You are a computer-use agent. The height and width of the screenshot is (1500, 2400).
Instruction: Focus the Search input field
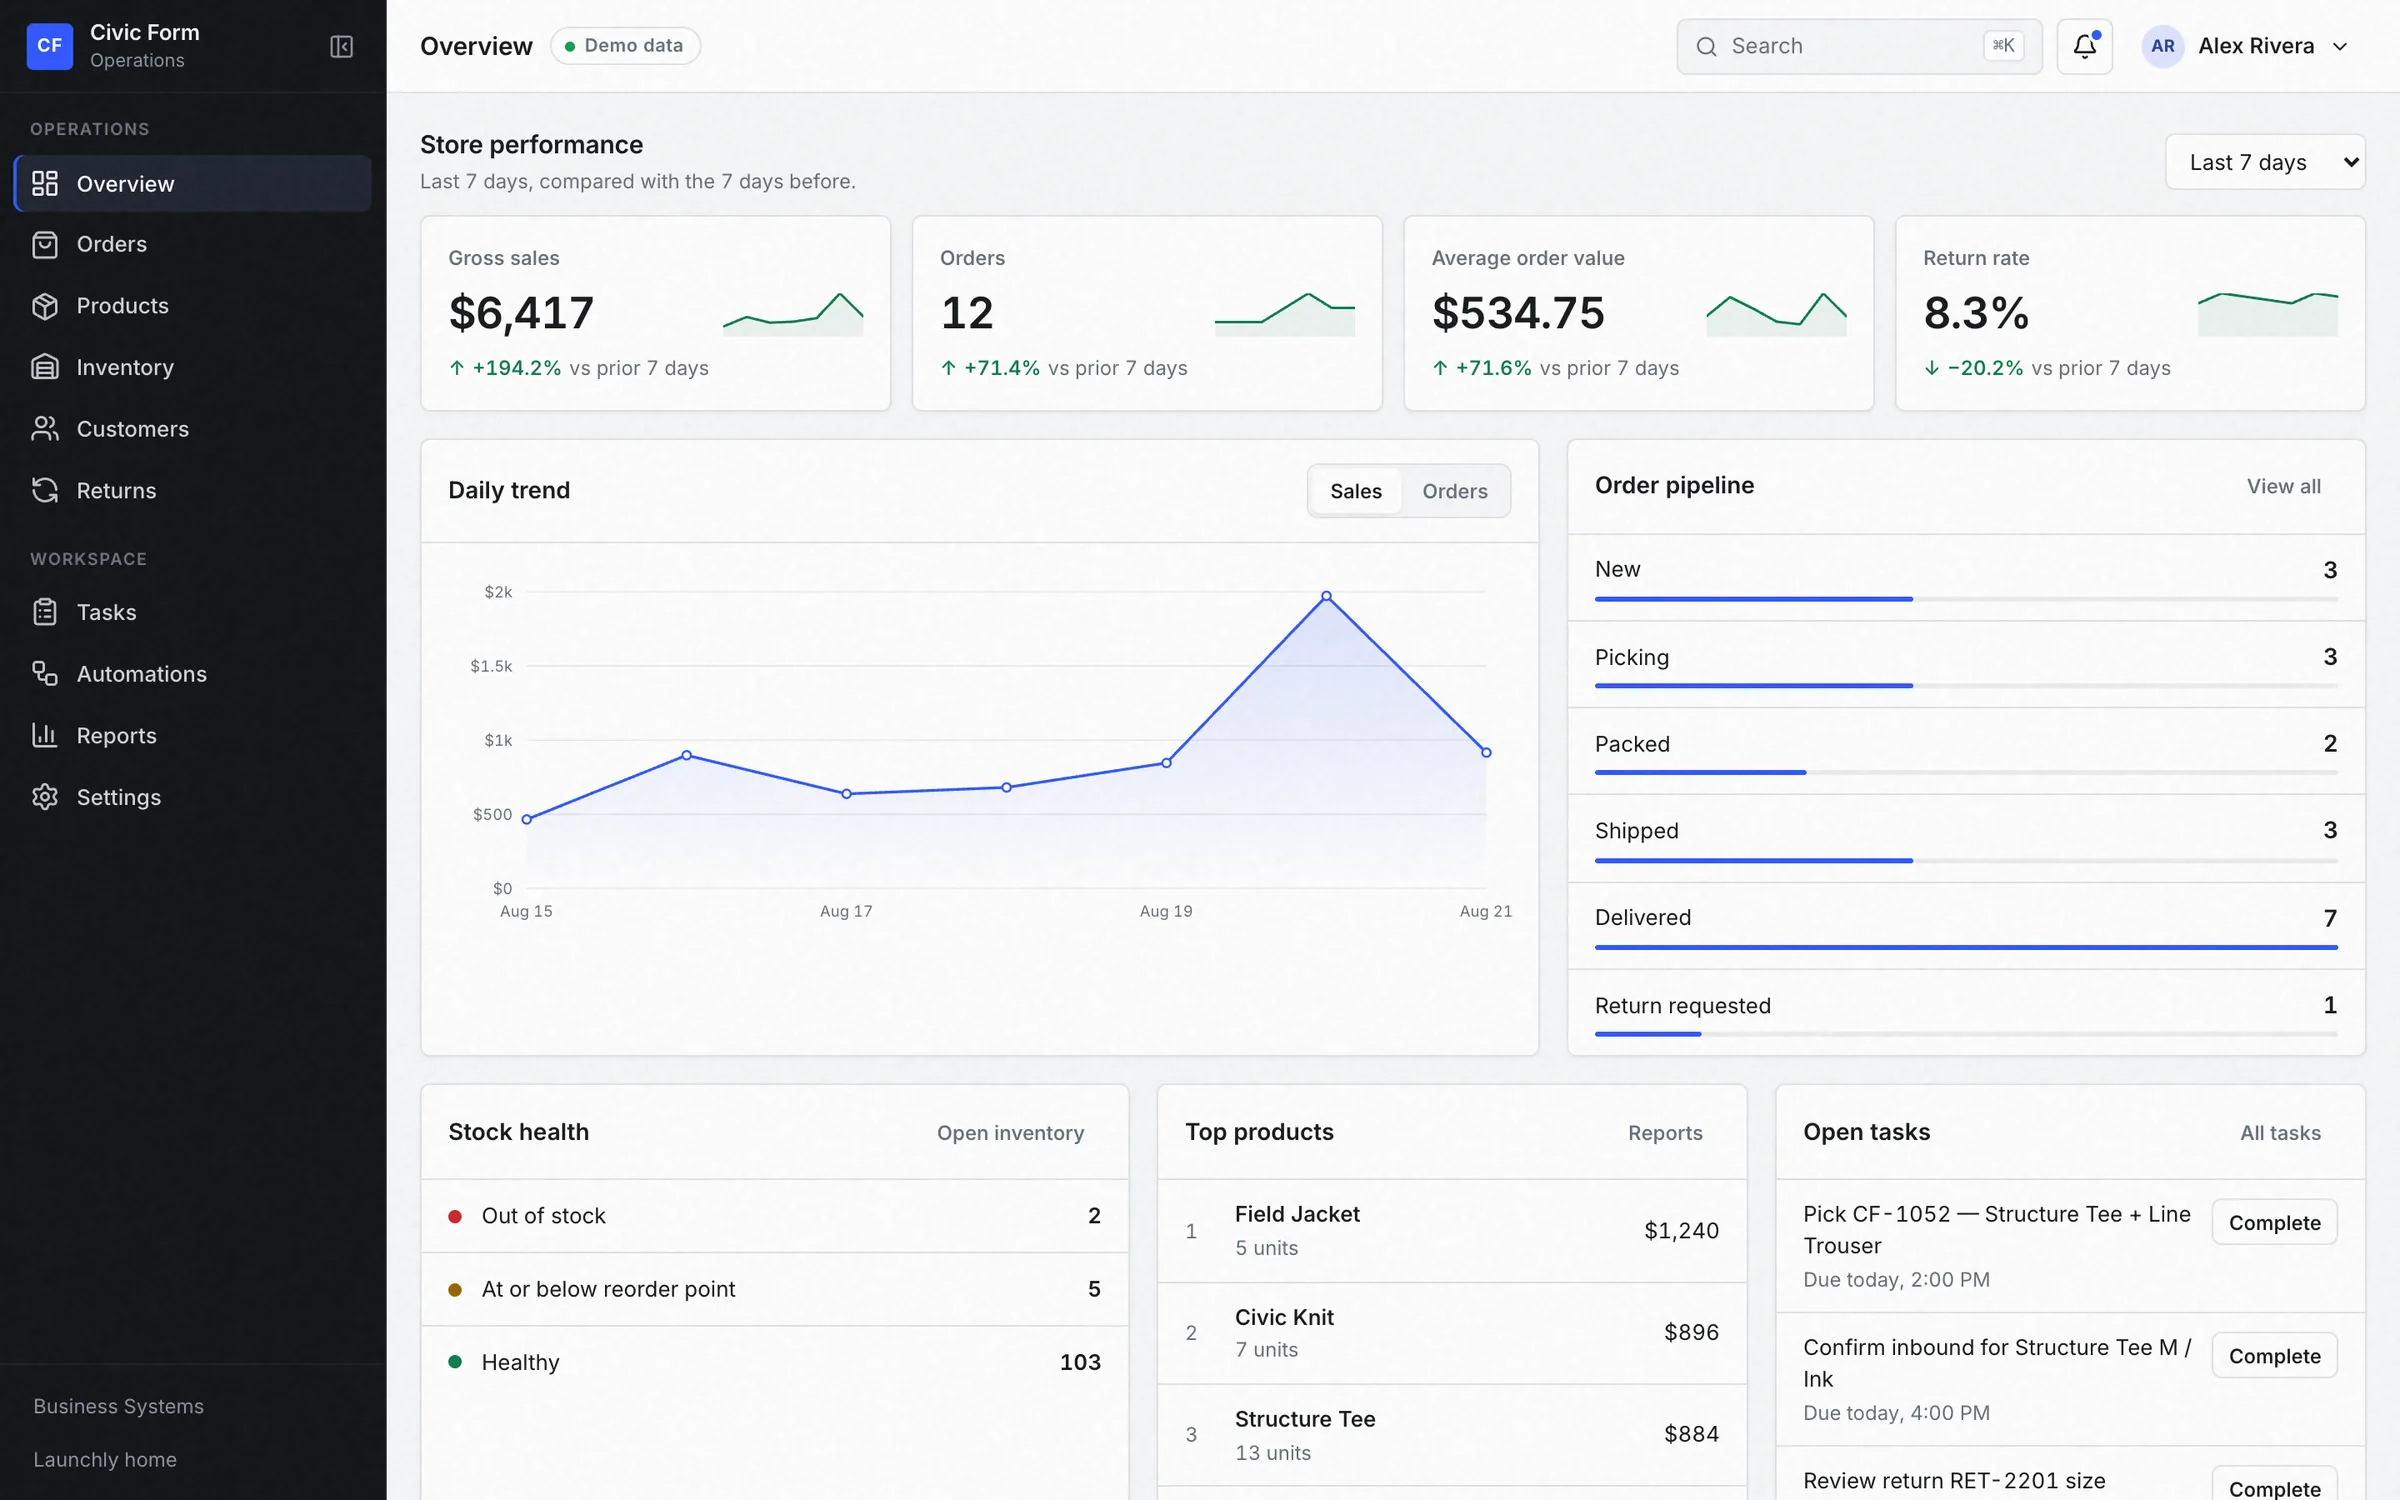tap(1859, 46)
